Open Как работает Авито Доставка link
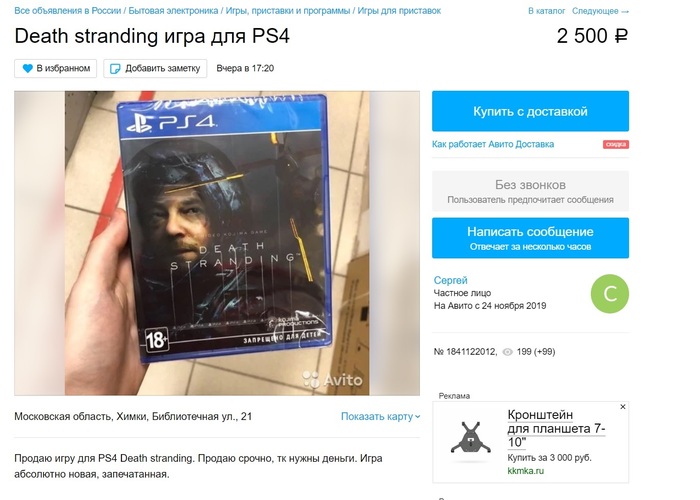The height and width of the screenshot is (500, 700). coord(493,144)
